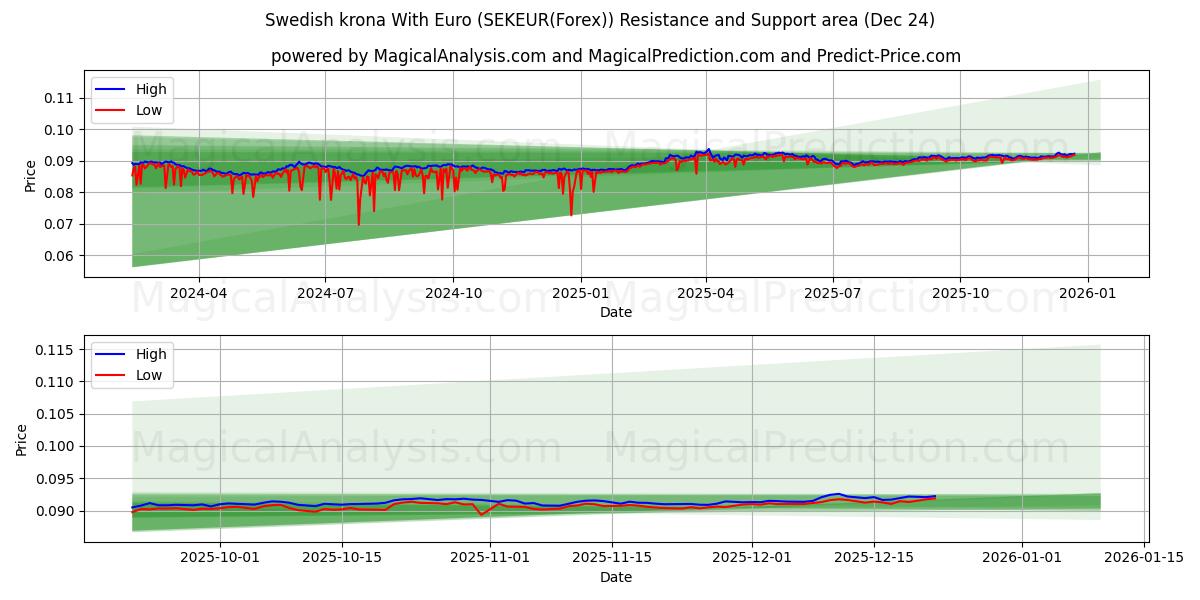Open the Predict-Price.com link
This screenshot has width=1200, height=600.
tap(886, 57)
